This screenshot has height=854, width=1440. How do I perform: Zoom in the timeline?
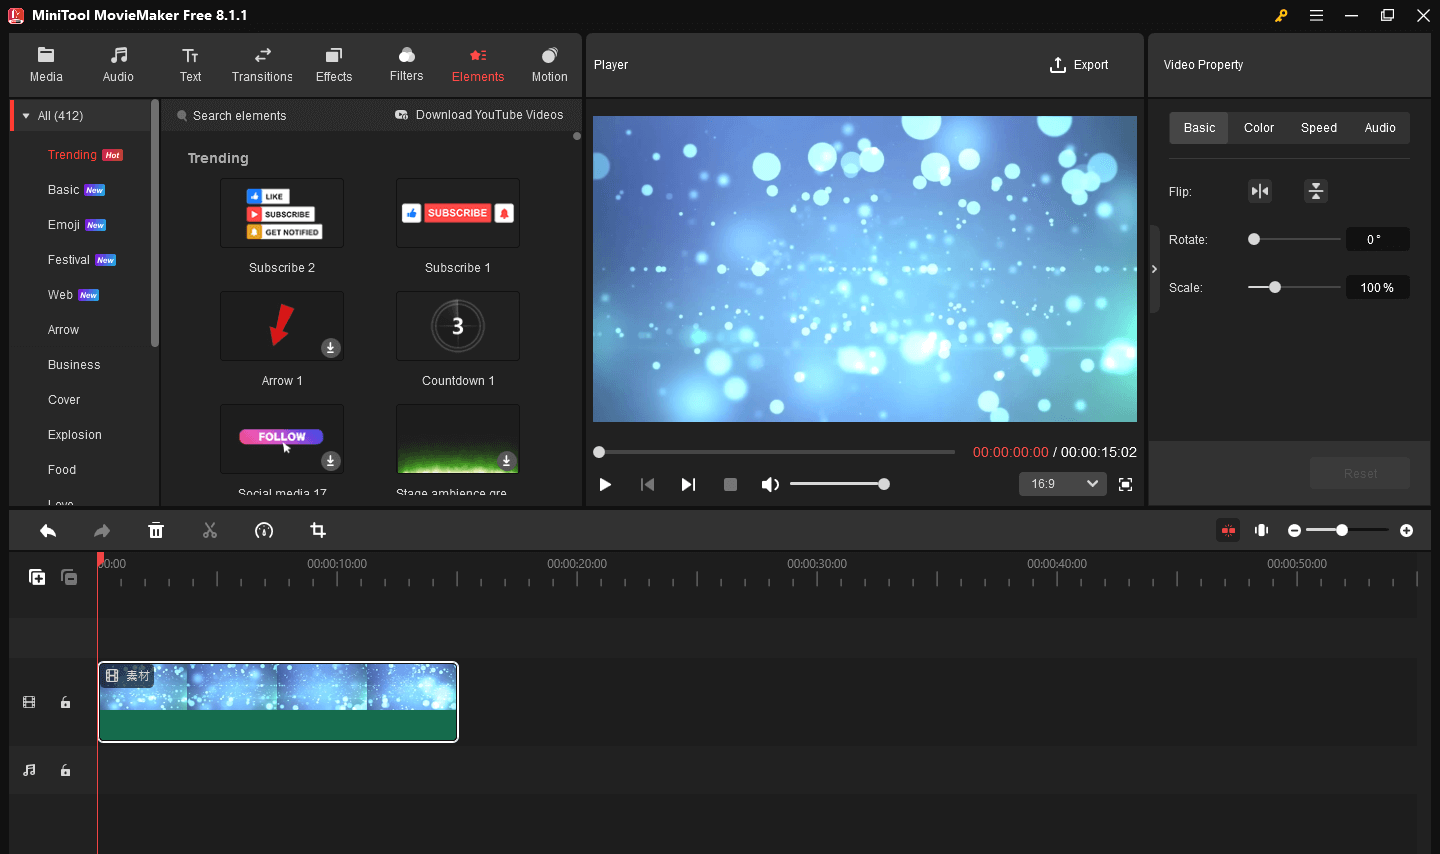[1406, 531]
